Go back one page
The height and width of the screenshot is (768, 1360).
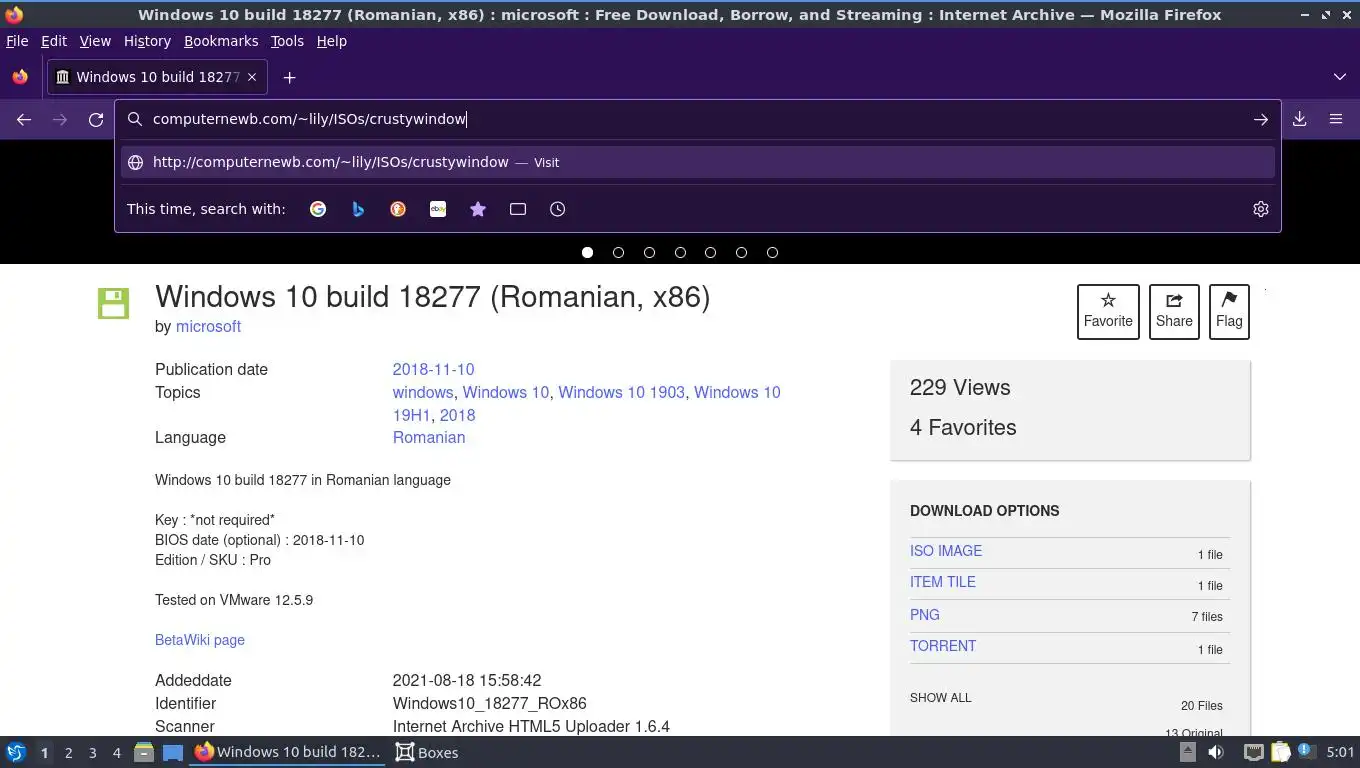coord(24,119)
